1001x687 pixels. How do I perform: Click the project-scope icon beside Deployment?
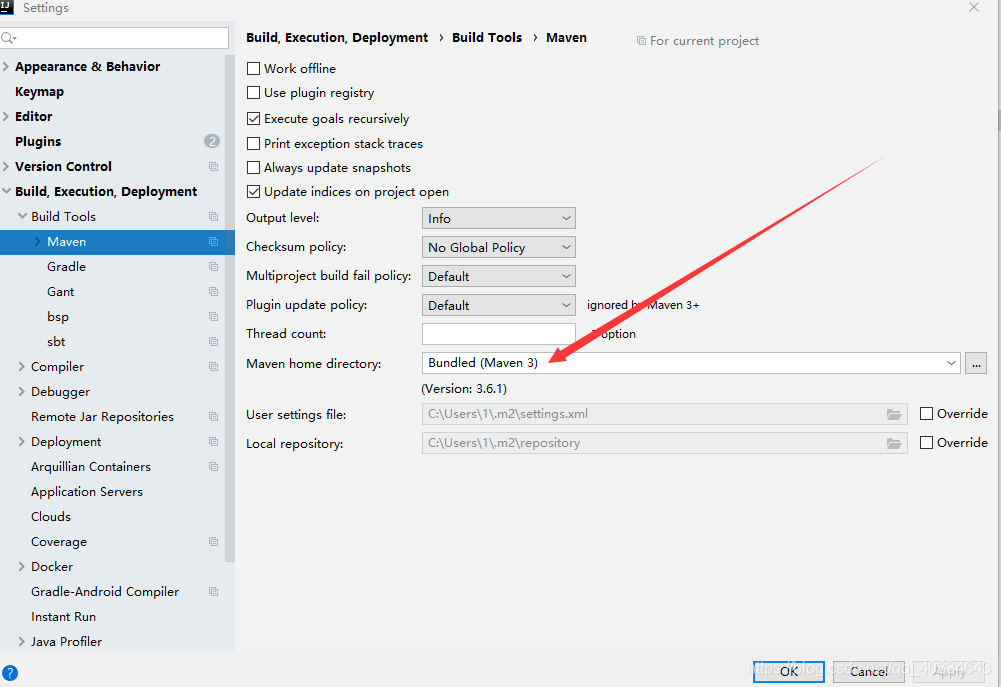point(213,441)
